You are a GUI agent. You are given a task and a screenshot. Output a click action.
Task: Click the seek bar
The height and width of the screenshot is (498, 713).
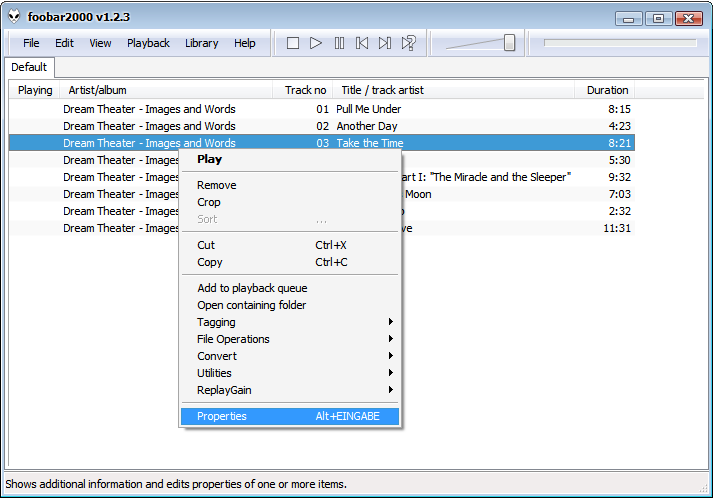(620, 43)
